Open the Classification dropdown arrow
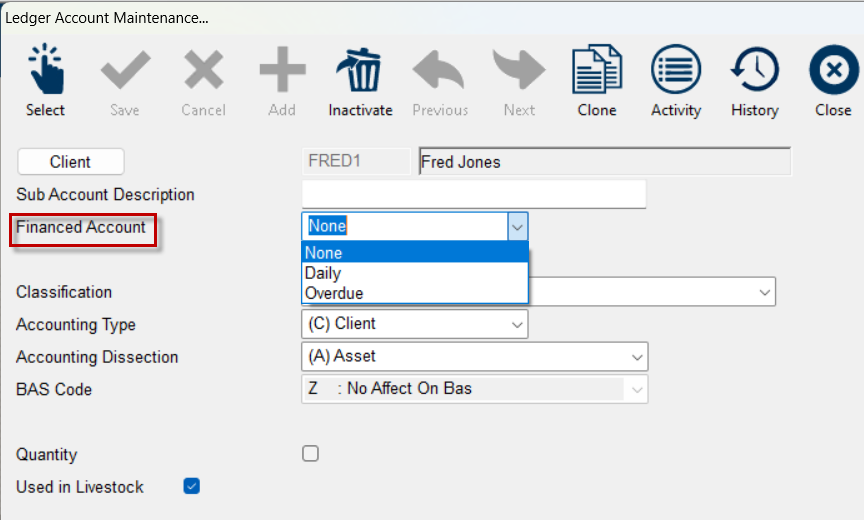 pyautogui.click(x=764, y=292)
